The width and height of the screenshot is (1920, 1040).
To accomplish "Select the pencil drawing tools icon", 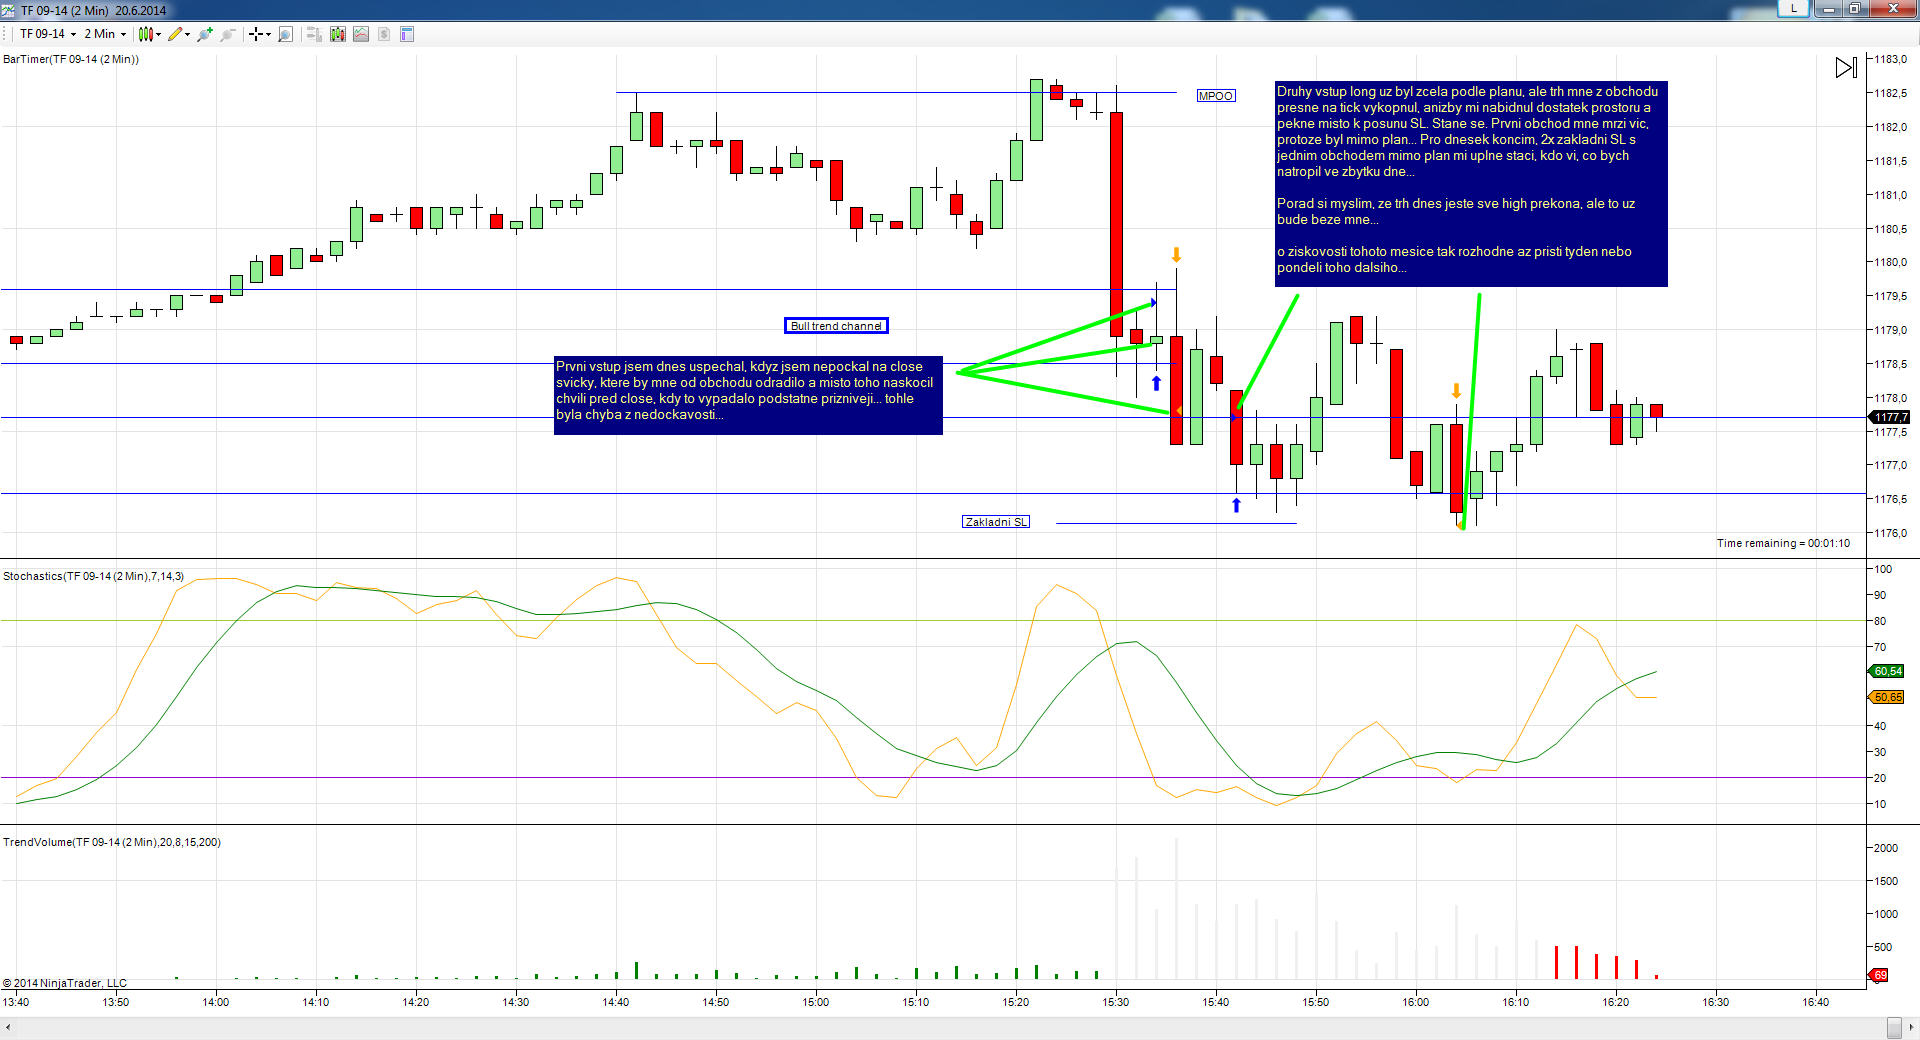I will [175, 34].
